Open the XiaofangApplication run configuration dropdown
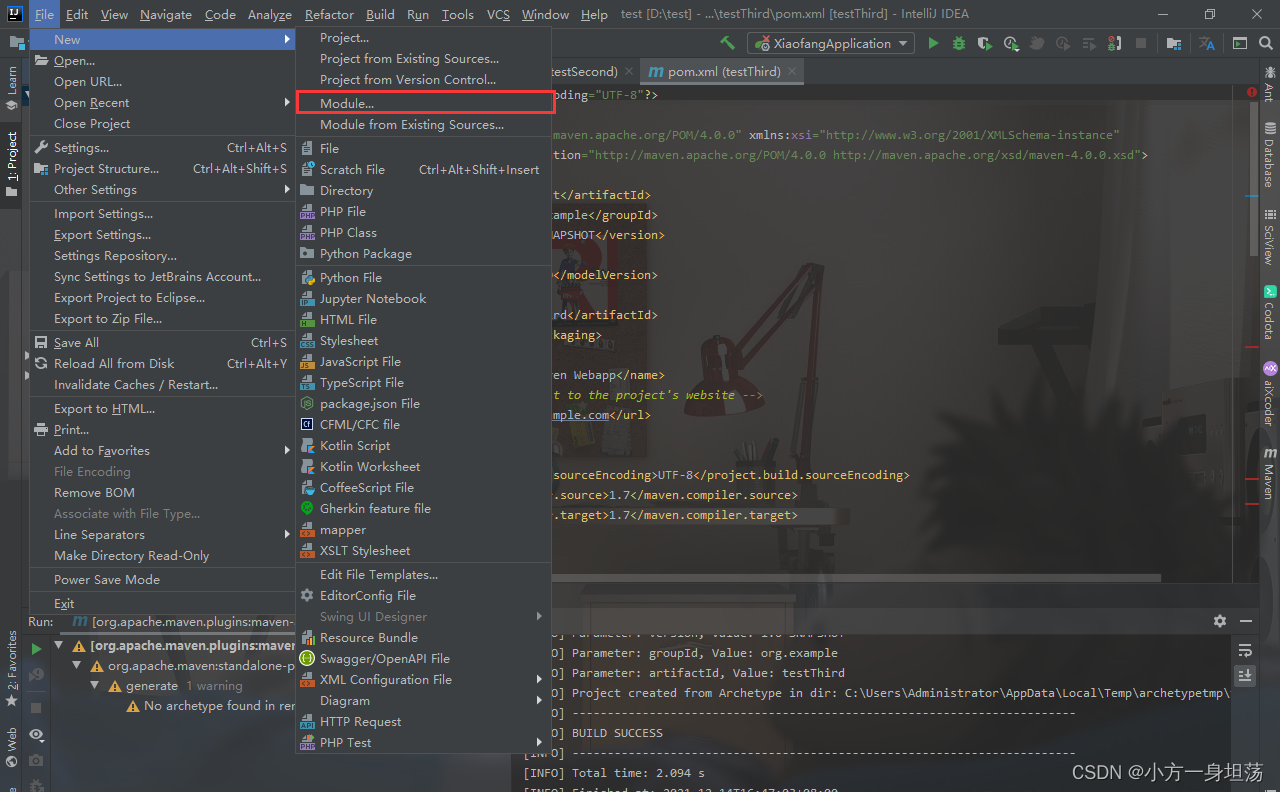Screen dimensions: 1280x792 pyautogui.click(x=830, y=43)
